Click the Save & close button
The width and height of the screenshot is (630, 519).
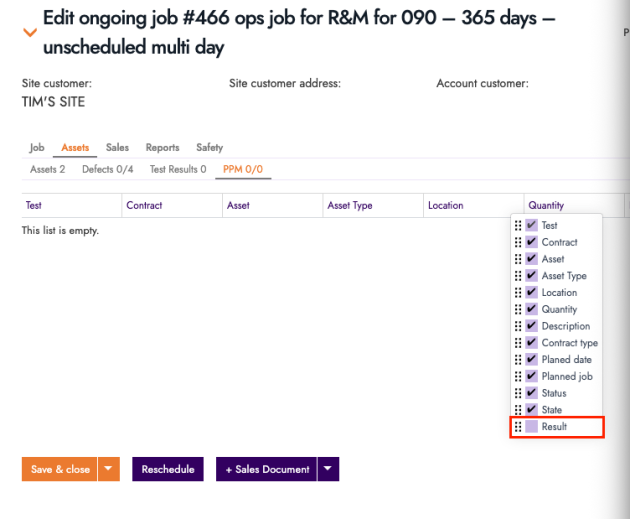(x=60, y=469)
